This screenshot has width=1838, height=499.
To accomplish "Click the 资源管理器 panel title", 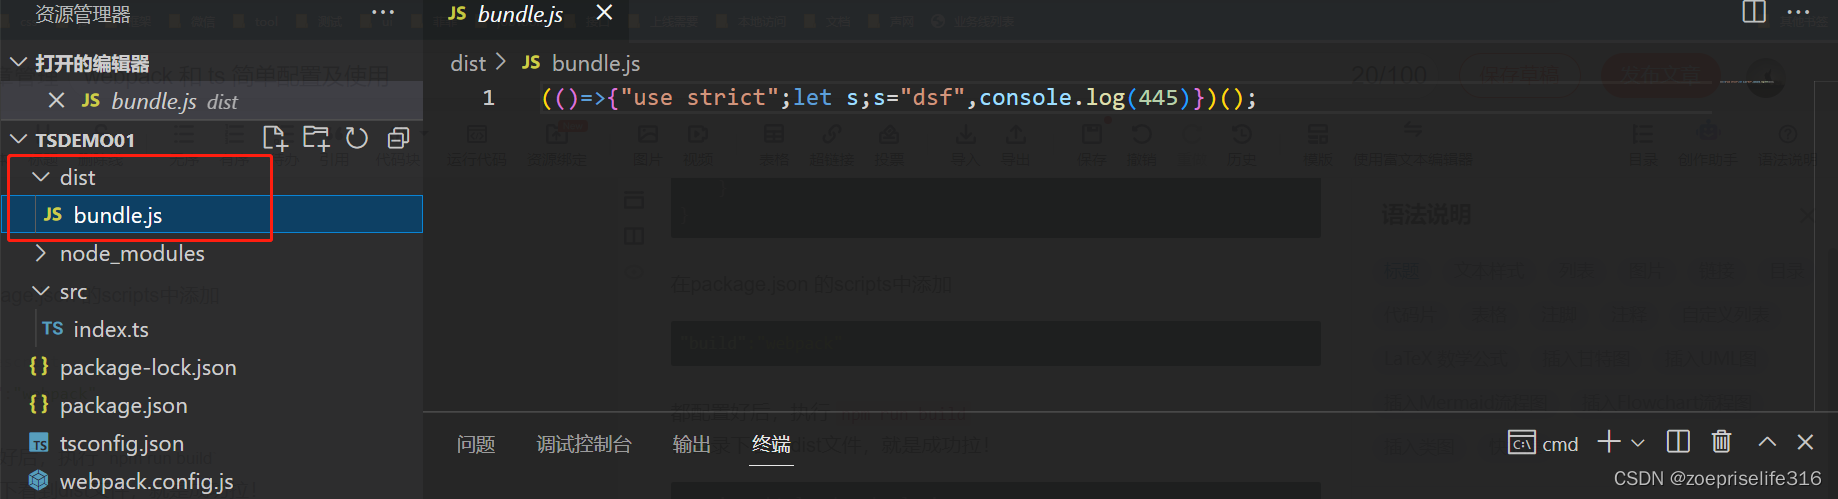I will point(83,14).
